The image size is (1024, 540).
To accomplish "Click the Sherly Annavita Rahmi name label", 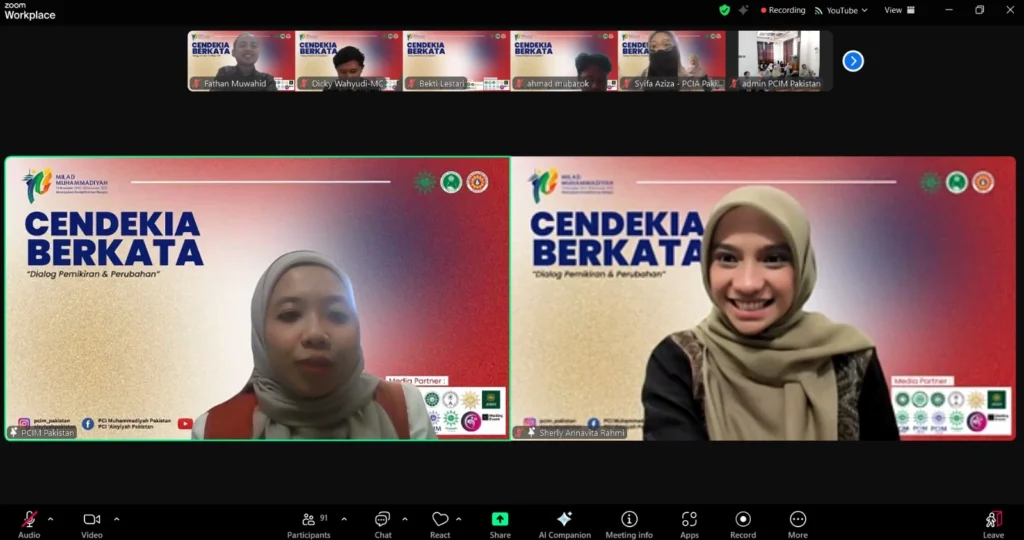I will click(x=570, y=432).
